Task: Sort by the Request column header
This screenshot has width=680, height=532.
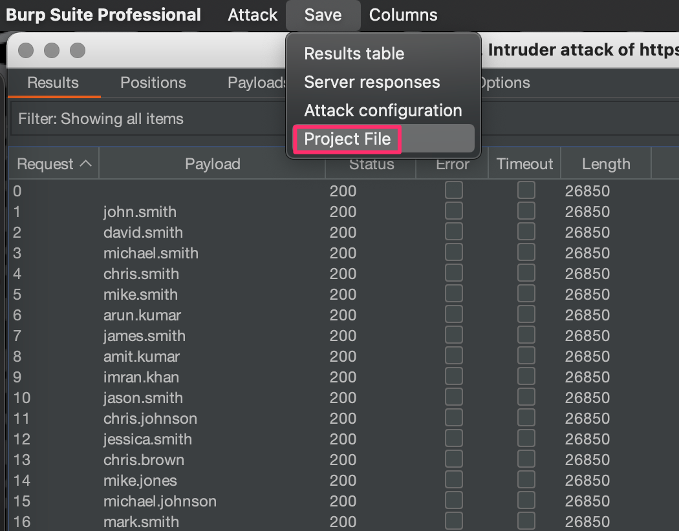Action: coord(54,164)
